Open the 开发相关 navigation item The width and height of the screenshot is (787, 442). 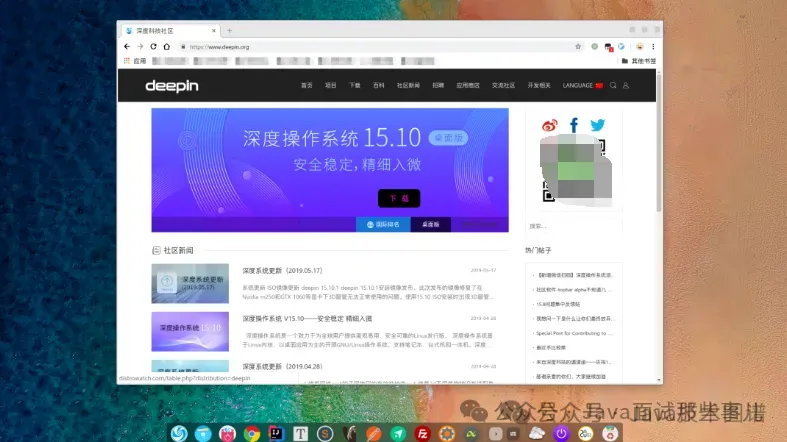pyautogui.click(x=539, y=85)
